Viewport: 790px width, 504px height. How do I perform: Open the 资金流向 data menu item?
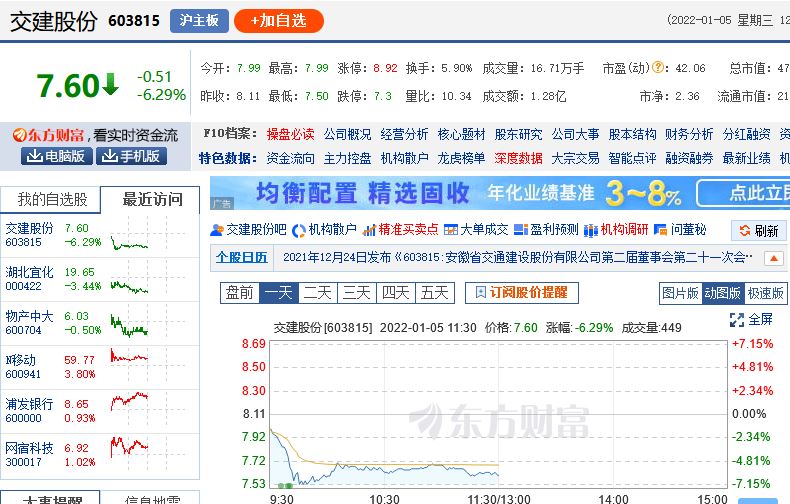click(290, 158)
